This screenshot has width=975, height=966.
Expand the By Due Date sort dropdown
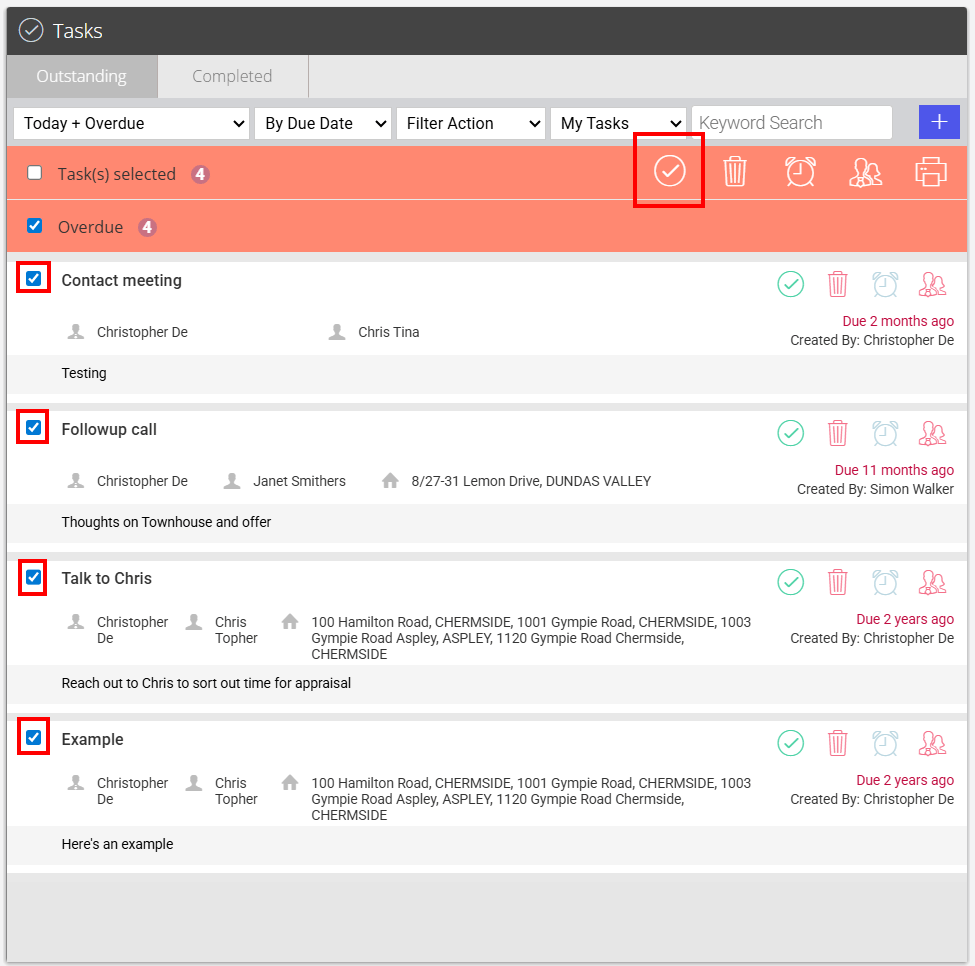click(x=323, y=123)
